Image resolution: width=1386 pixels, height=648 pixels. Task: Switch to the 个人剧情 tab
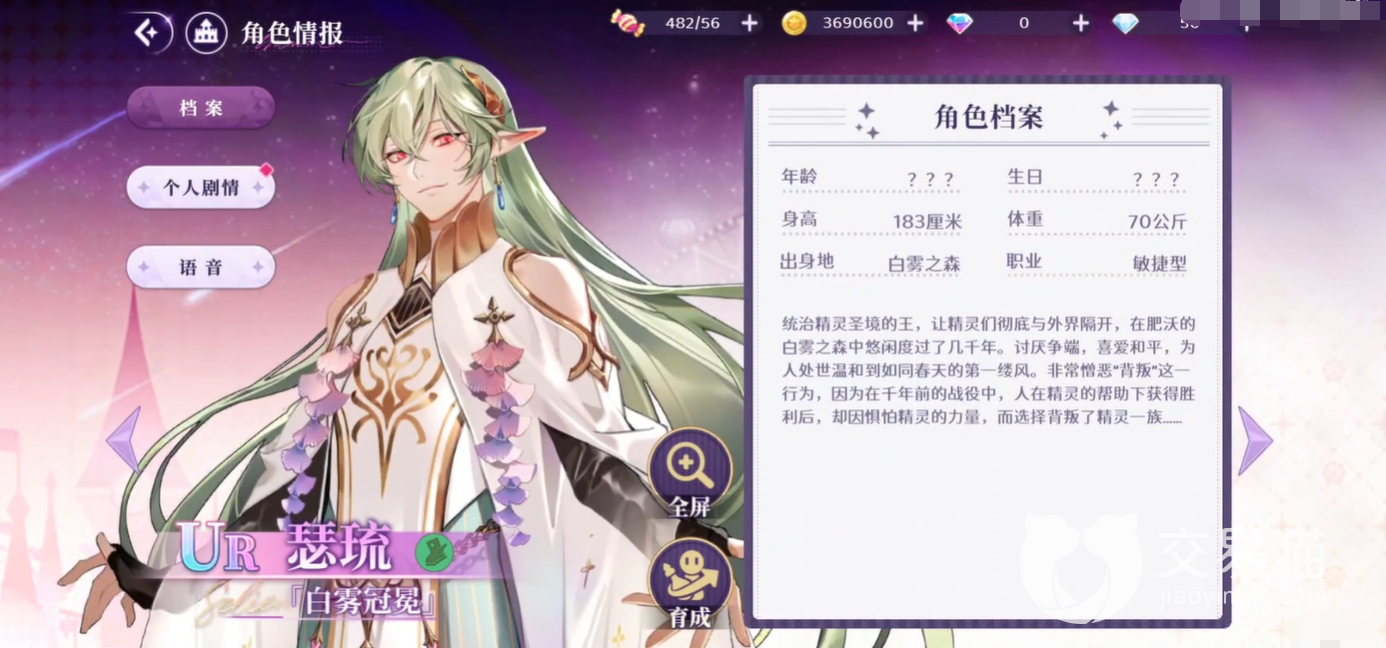201,187
